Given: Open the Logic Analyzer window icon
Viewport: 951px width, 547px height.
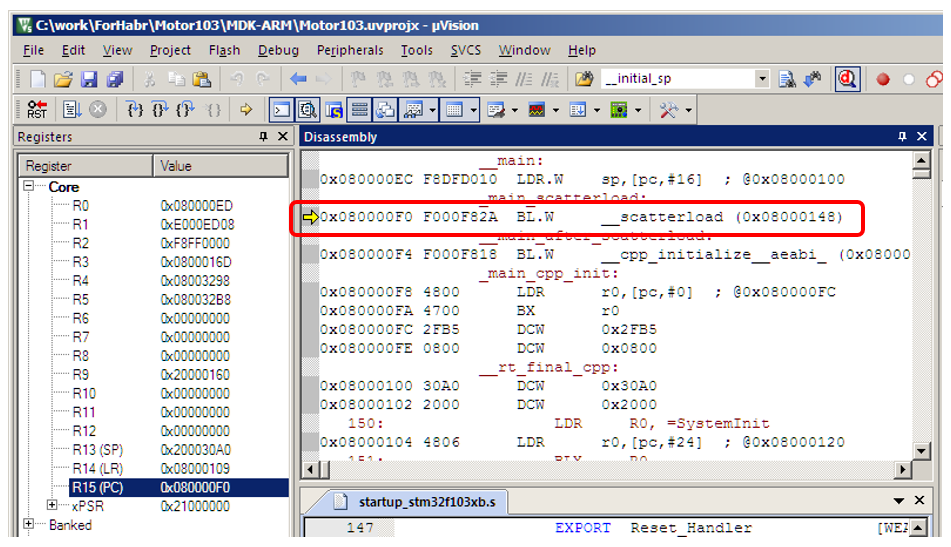Looking at the screenshot, I should (536, 110).
